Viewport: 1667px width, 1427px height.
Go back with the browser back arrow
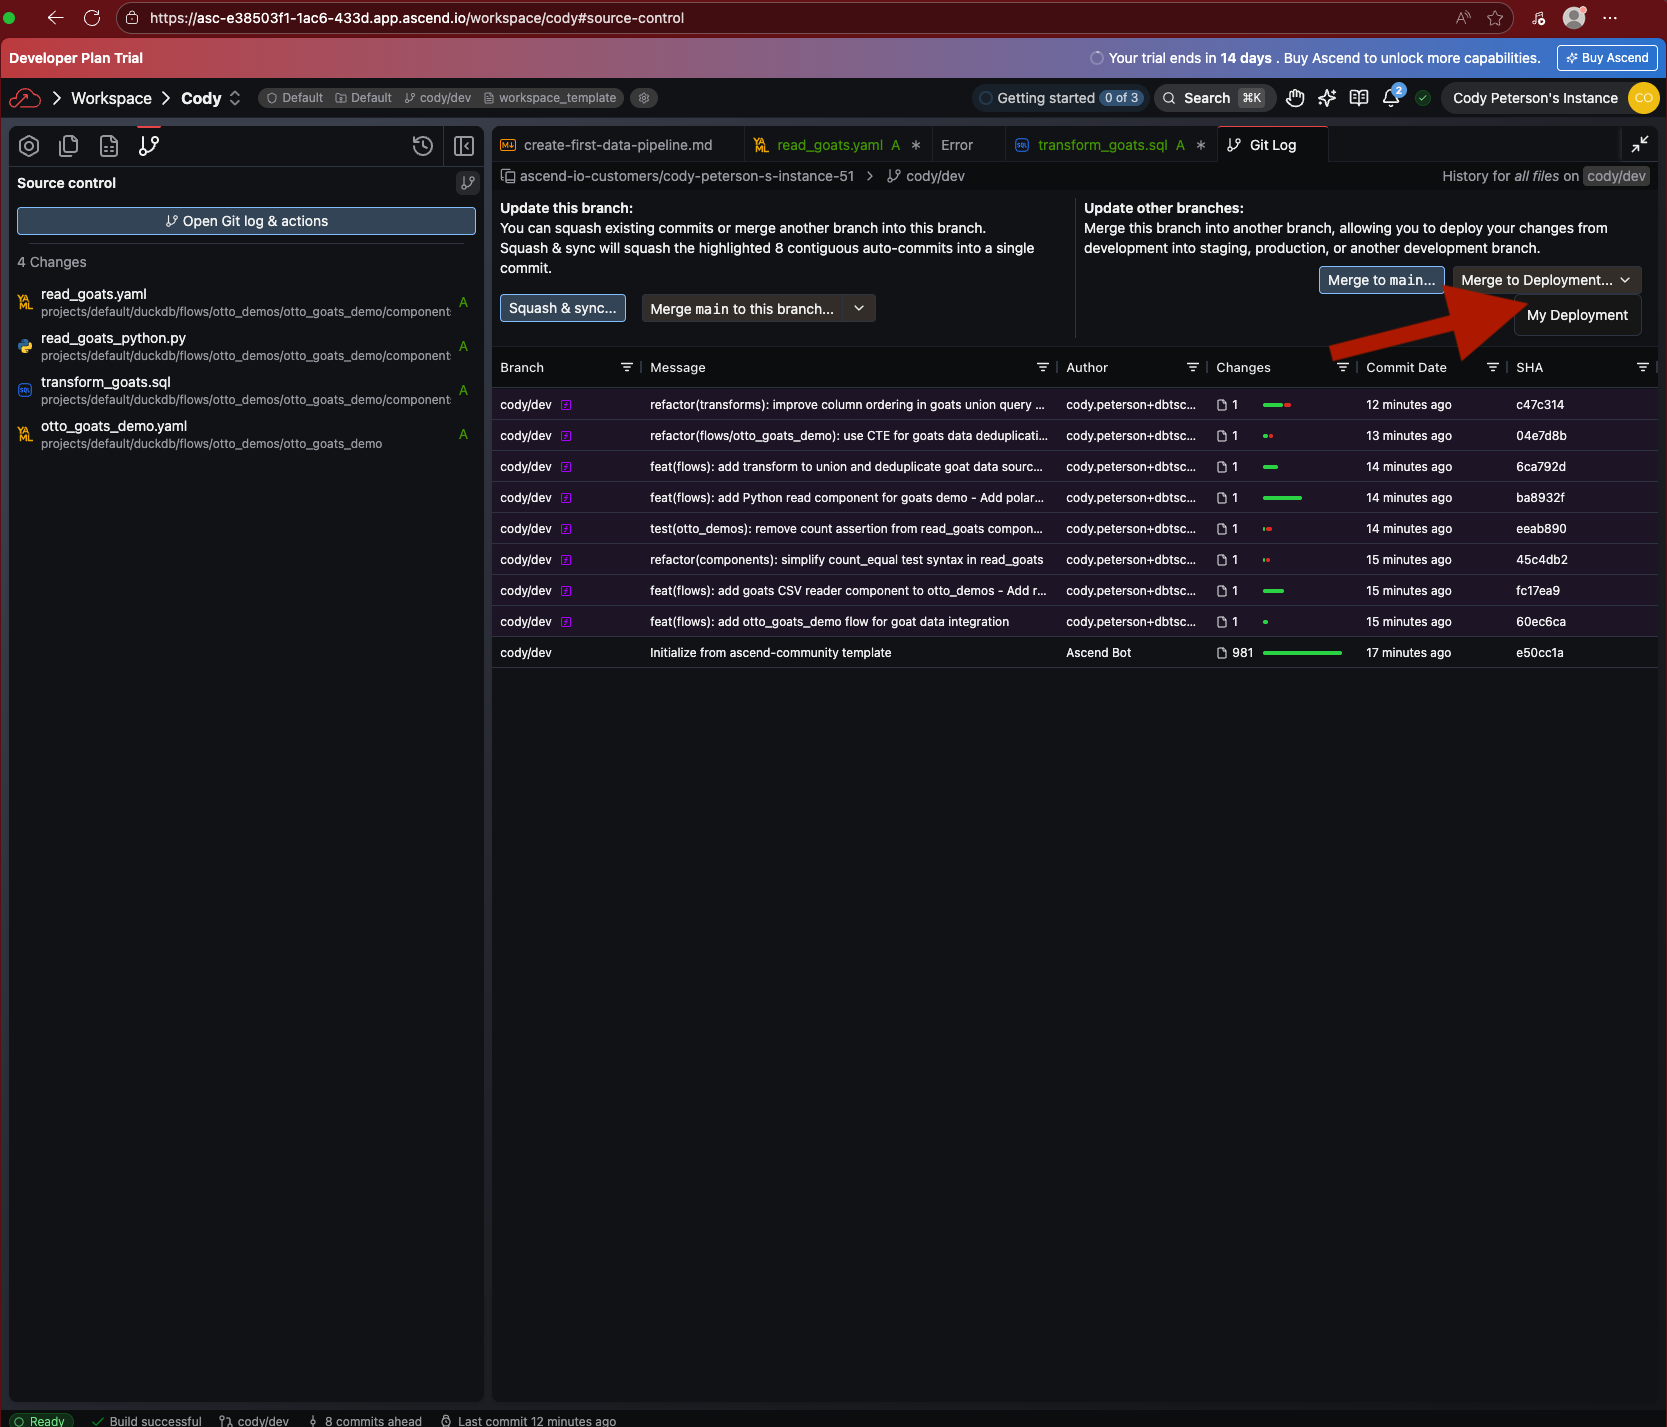[x=55, y=18]
